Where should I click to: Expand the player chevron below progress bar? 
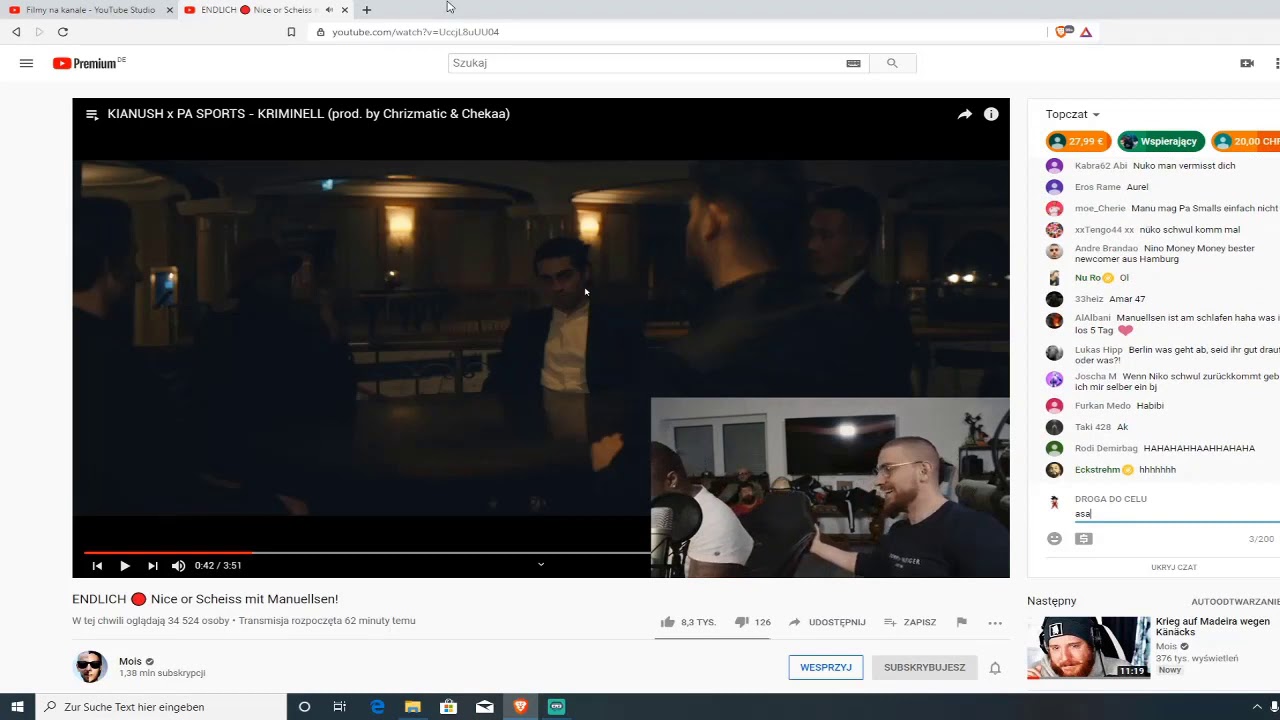coord(541,564)
